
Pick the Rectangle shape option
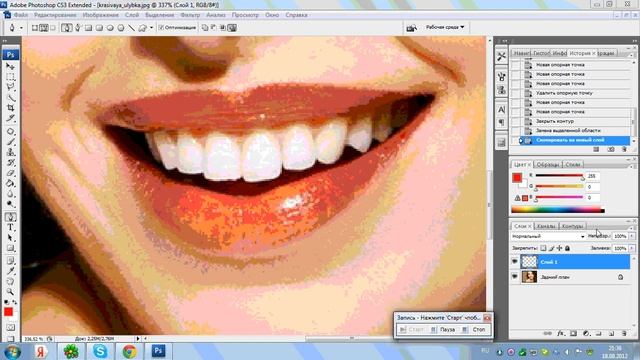coord(88,28)
